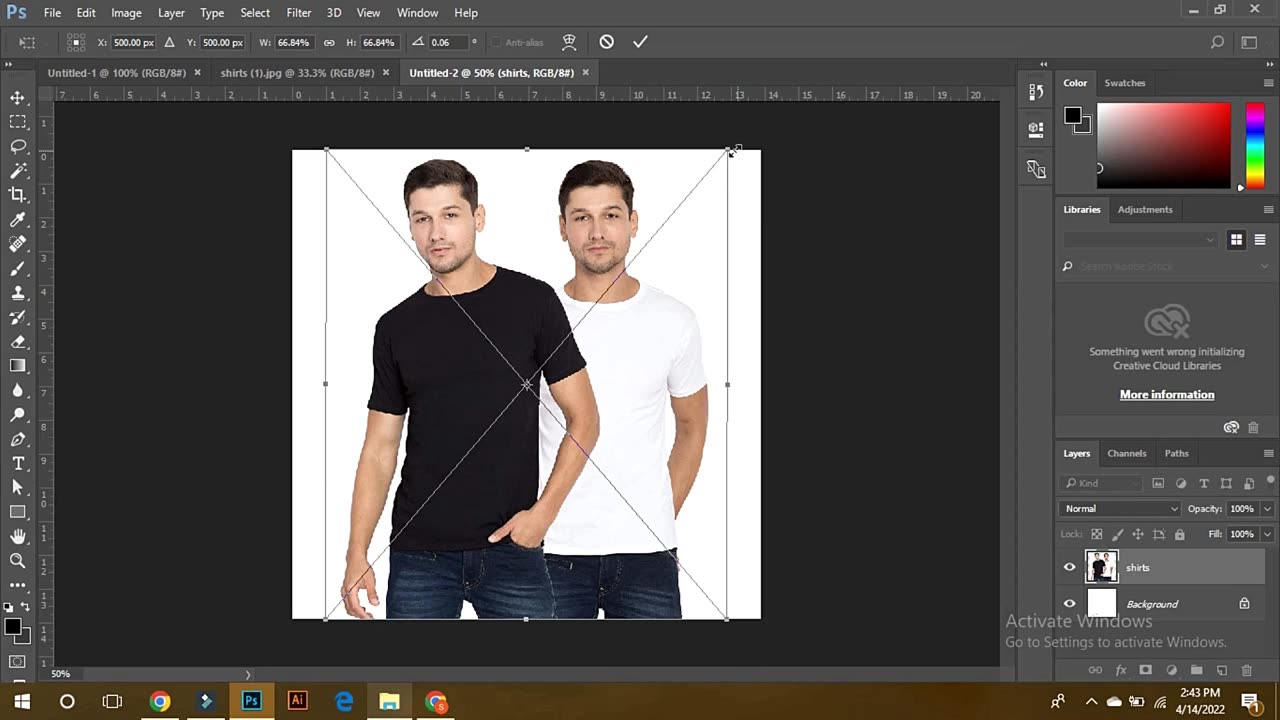This screenshot has height=720, width=1280.
Task: Switch to warp mode icon
Action: (x=569, y=42)
